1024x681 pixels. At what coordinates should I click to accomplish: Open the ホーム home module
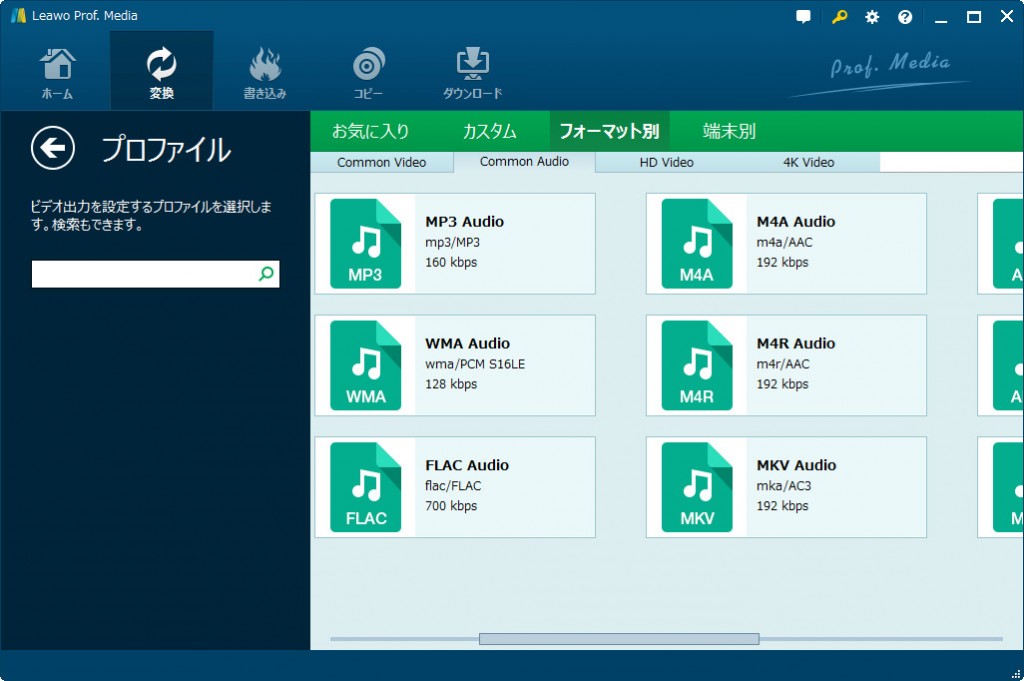57,71
